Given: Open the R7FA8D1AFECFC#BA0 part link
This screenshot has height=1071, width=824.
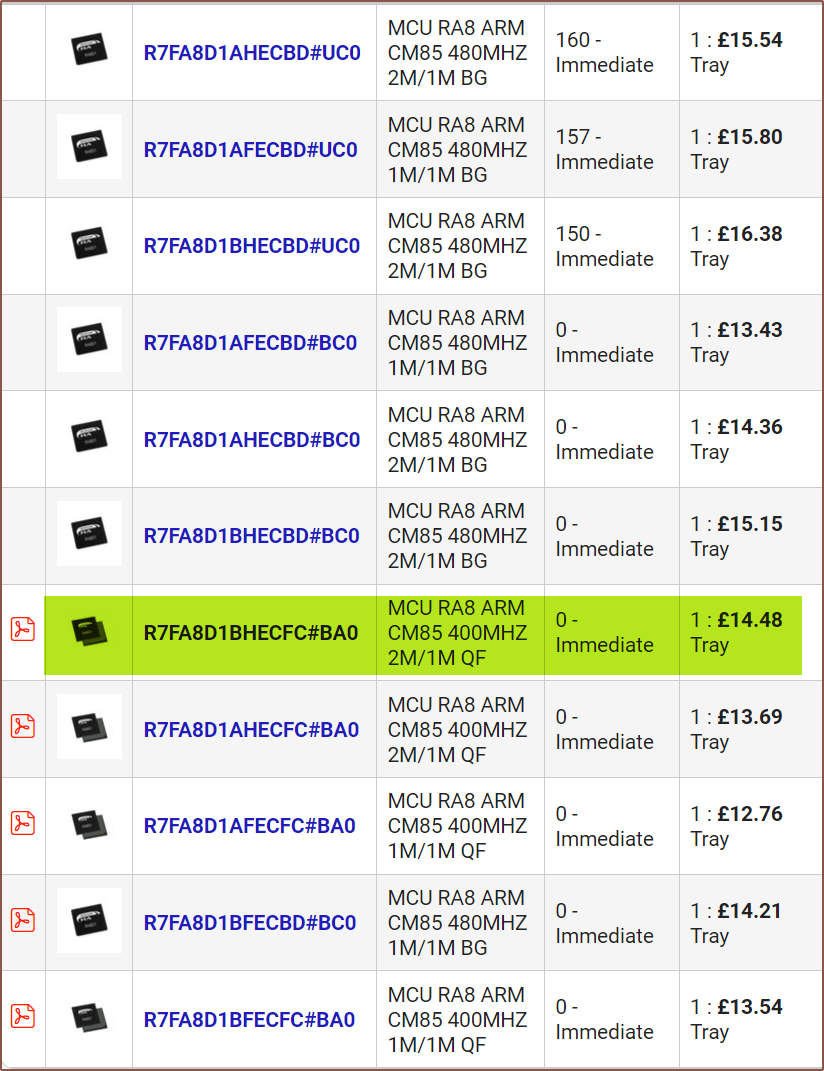Looking at the screenshot, I should pyautogui.click(x=250, y=826).
